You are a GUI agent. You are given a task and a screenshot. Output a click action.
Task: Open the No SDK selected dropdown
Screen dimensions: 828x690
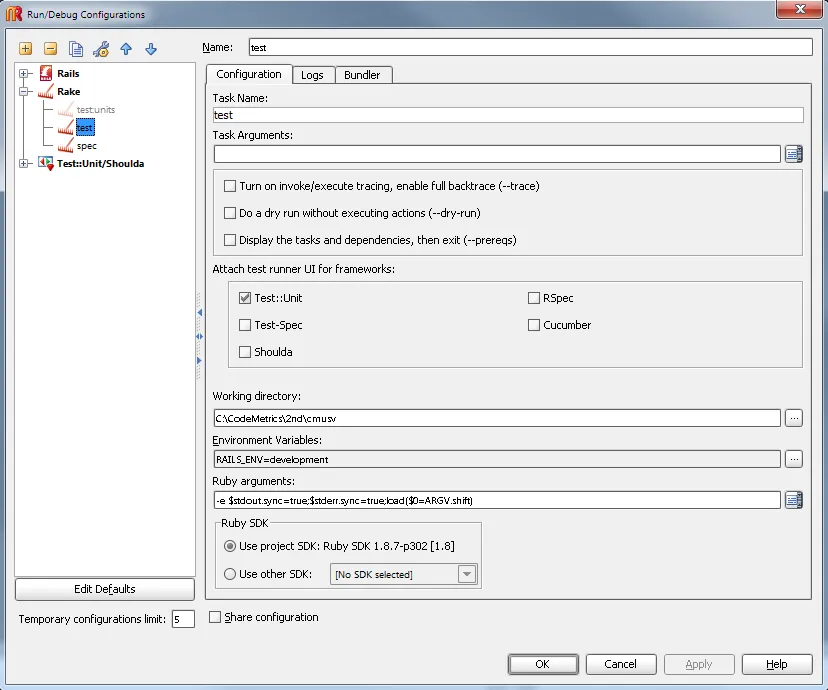[x=404, y=574]
